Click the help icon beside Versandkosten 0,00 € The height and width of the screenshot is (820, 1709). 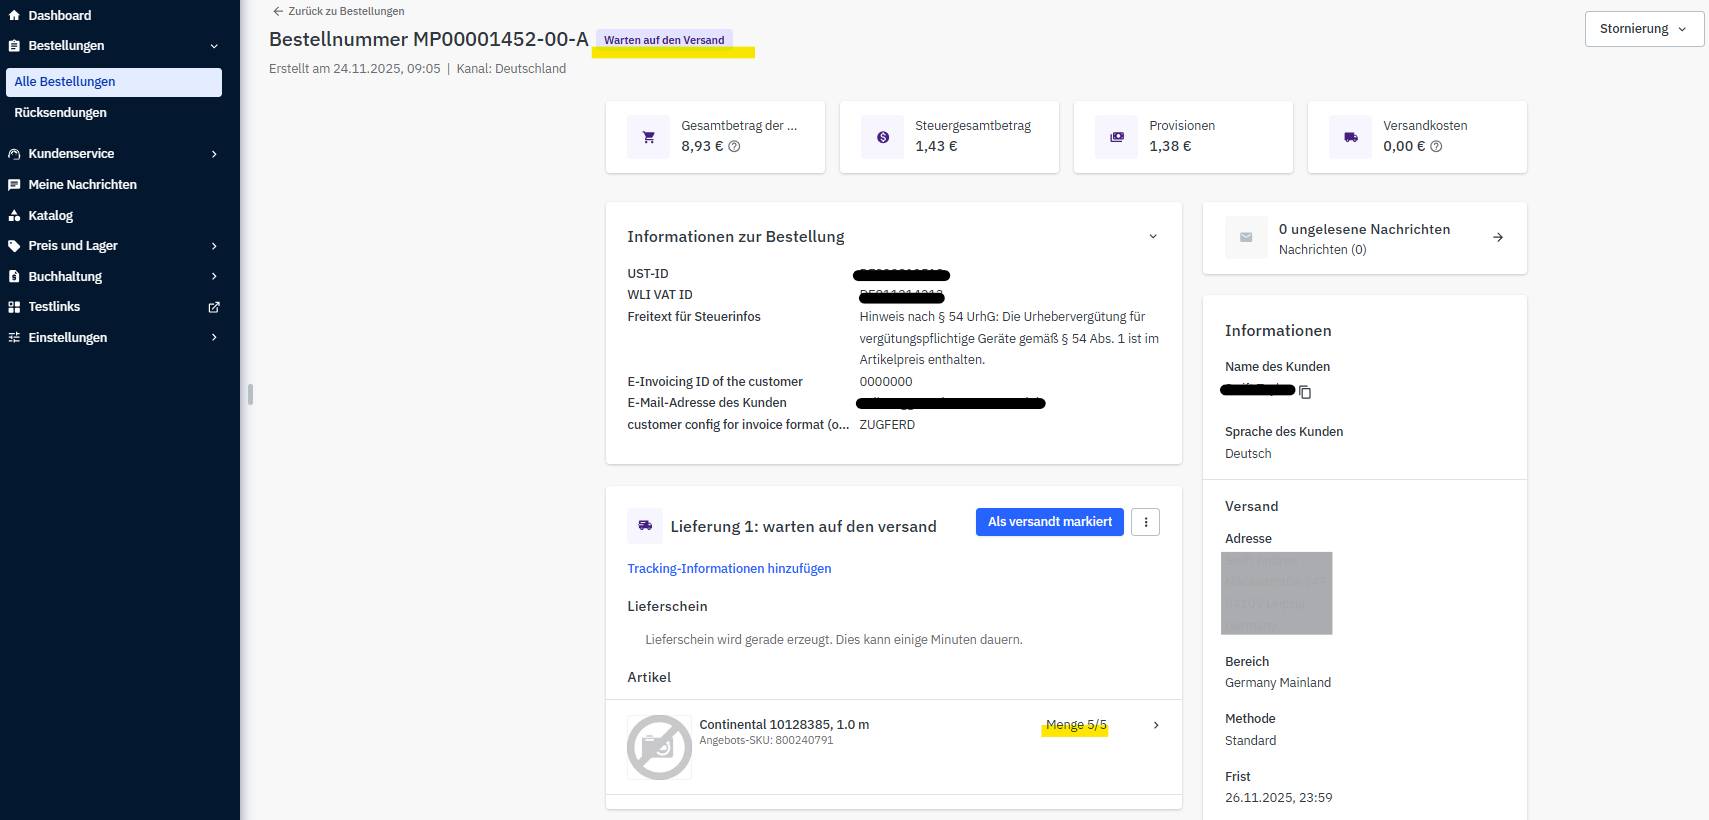(x=1436, y=147)
